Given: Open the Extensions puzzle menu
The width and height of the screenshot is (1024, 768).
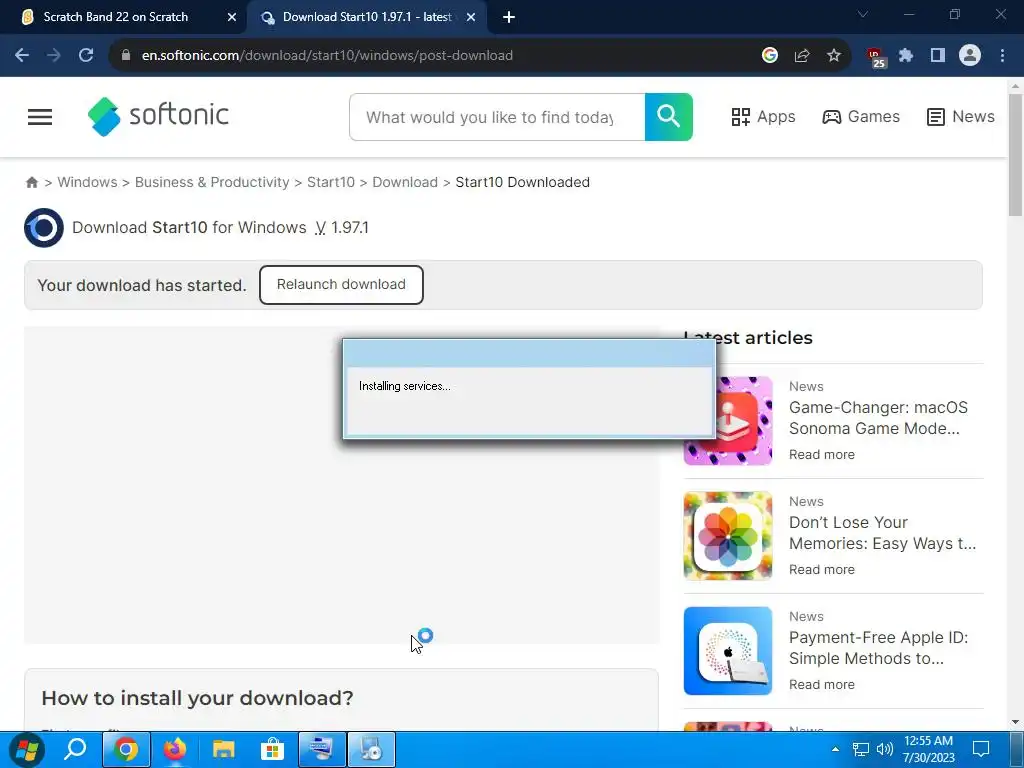Looking at the screenshot, I should [x=906, y=56].
